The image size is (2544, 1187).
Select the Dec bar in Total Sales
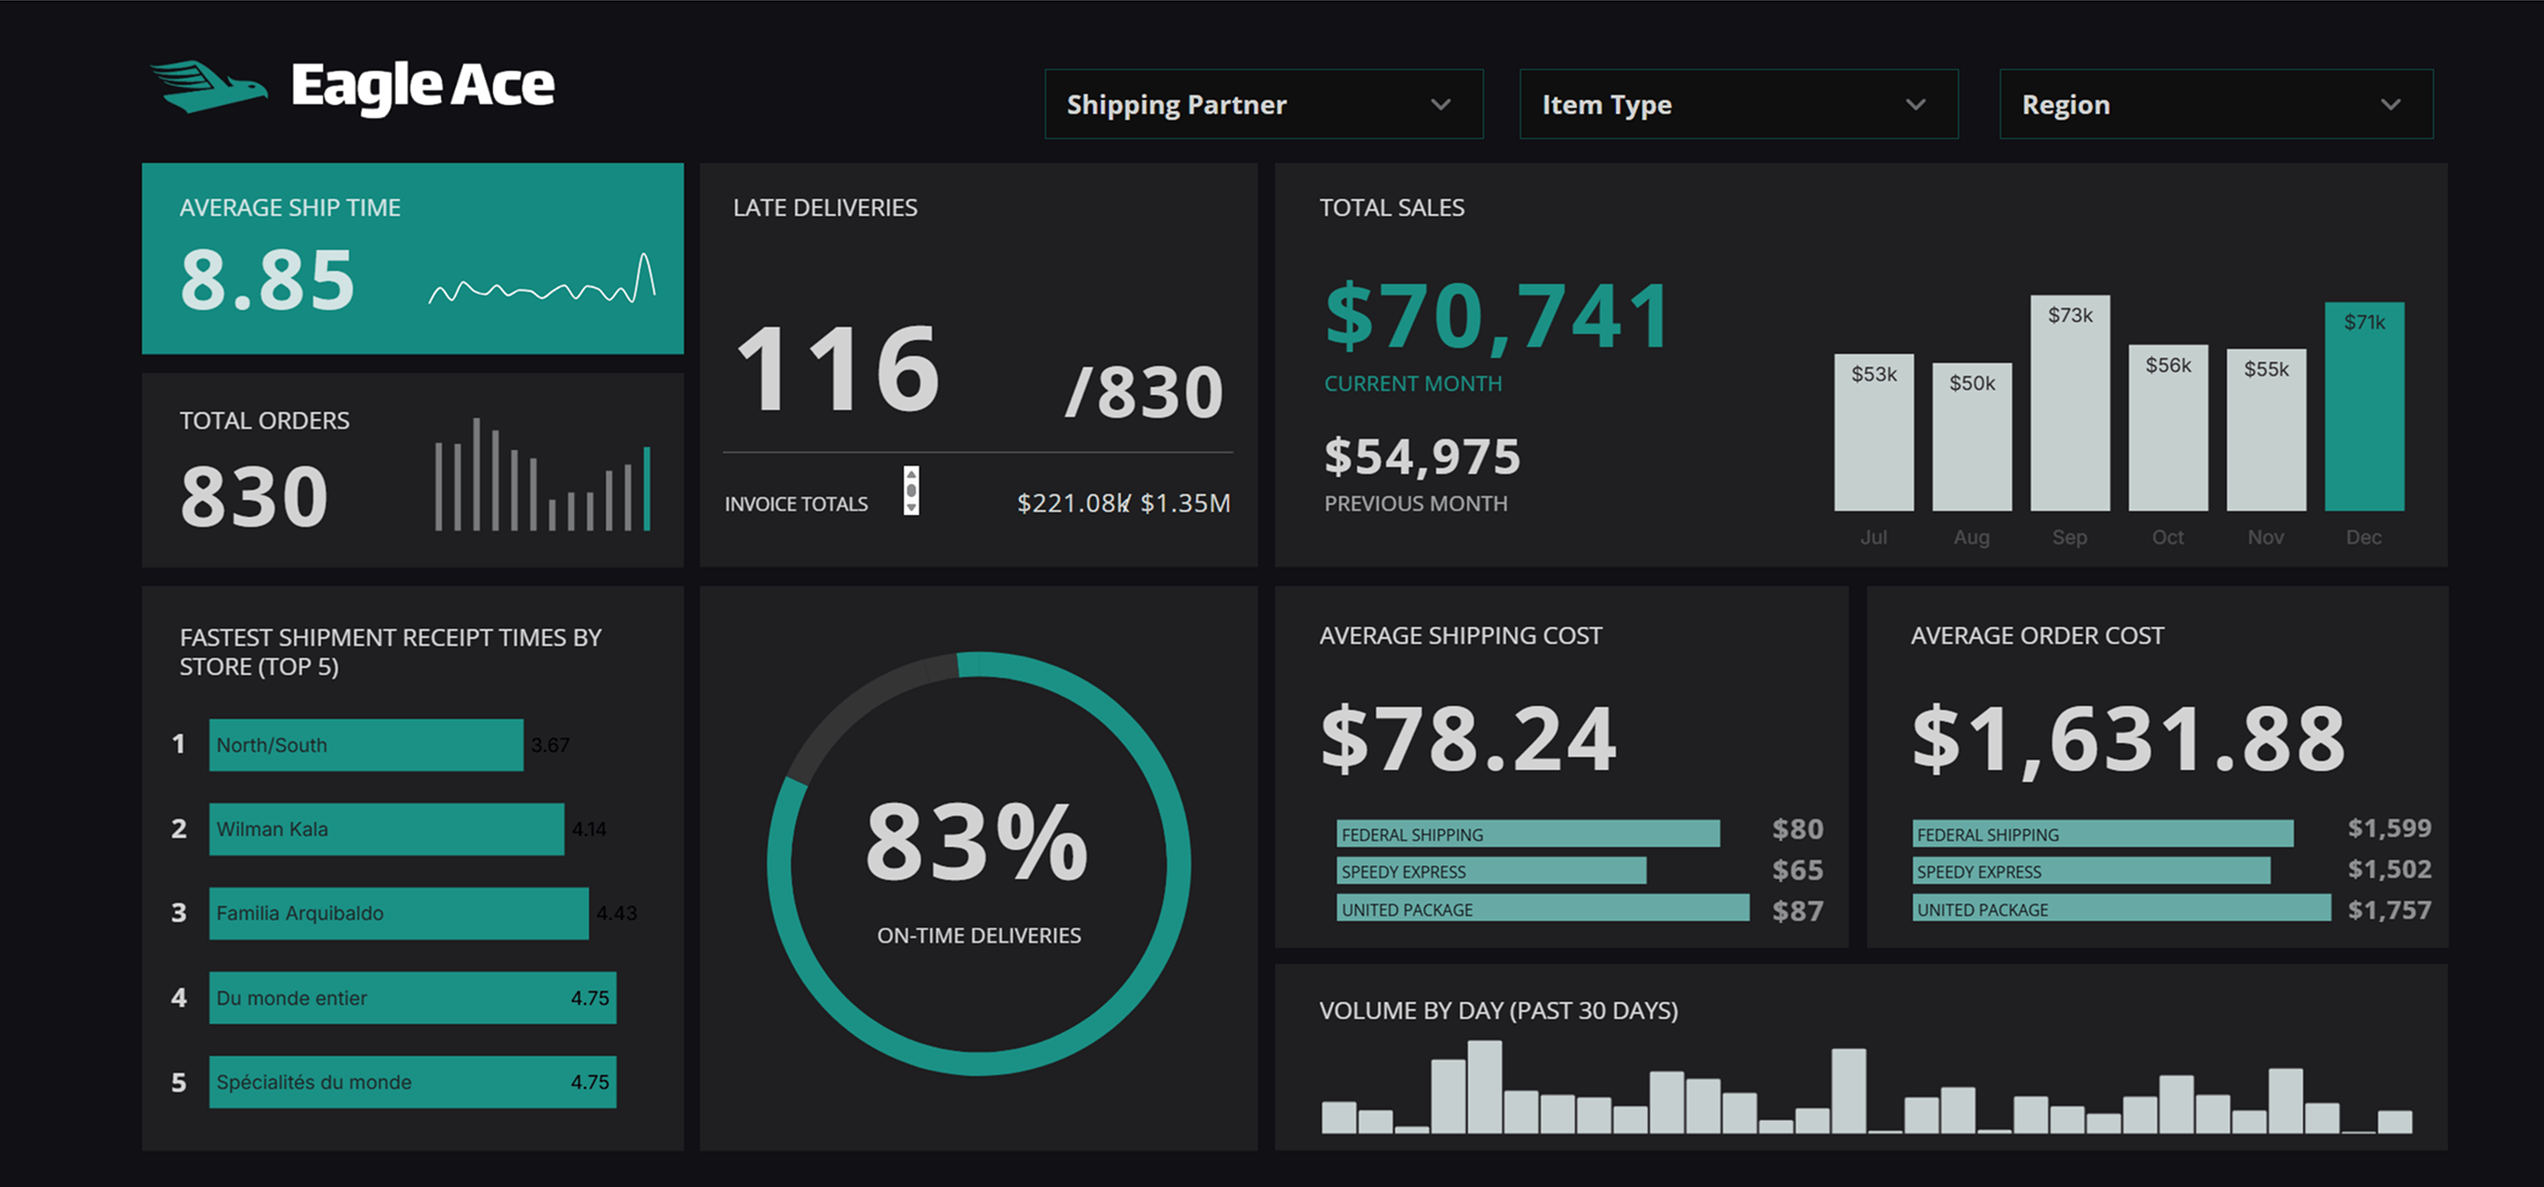click(x=2364, y=408)
